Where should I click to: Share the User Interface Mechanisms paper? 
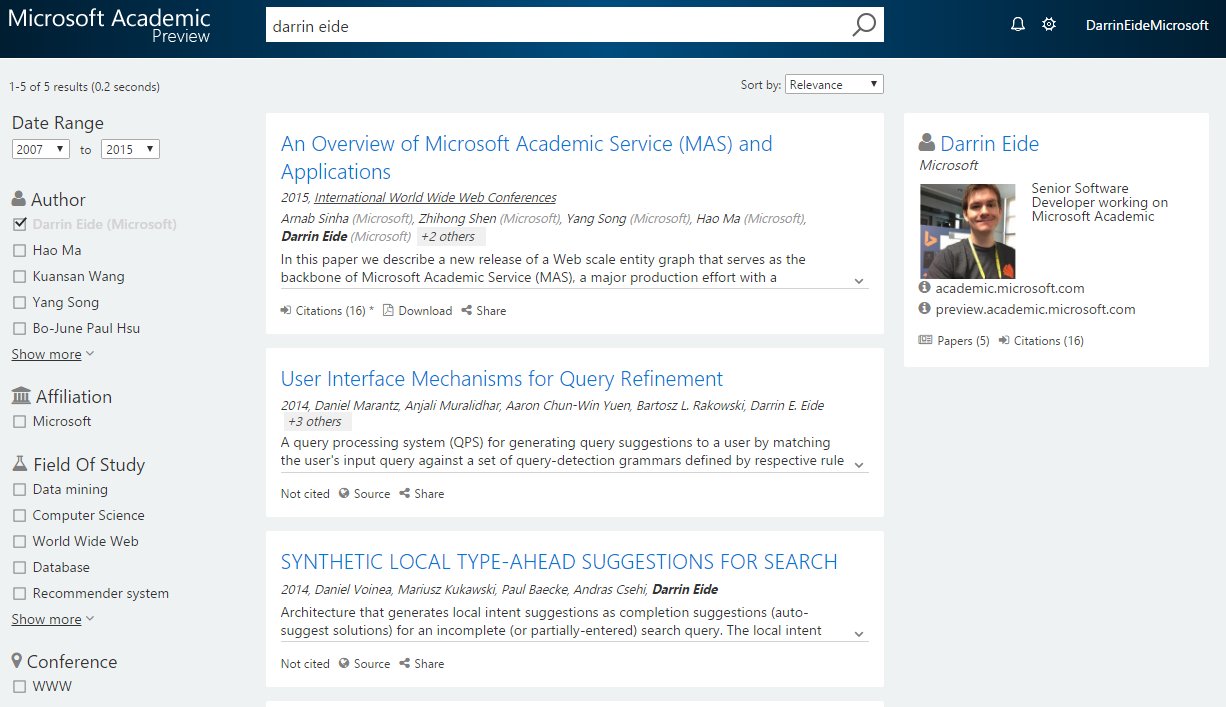[421, 494]
